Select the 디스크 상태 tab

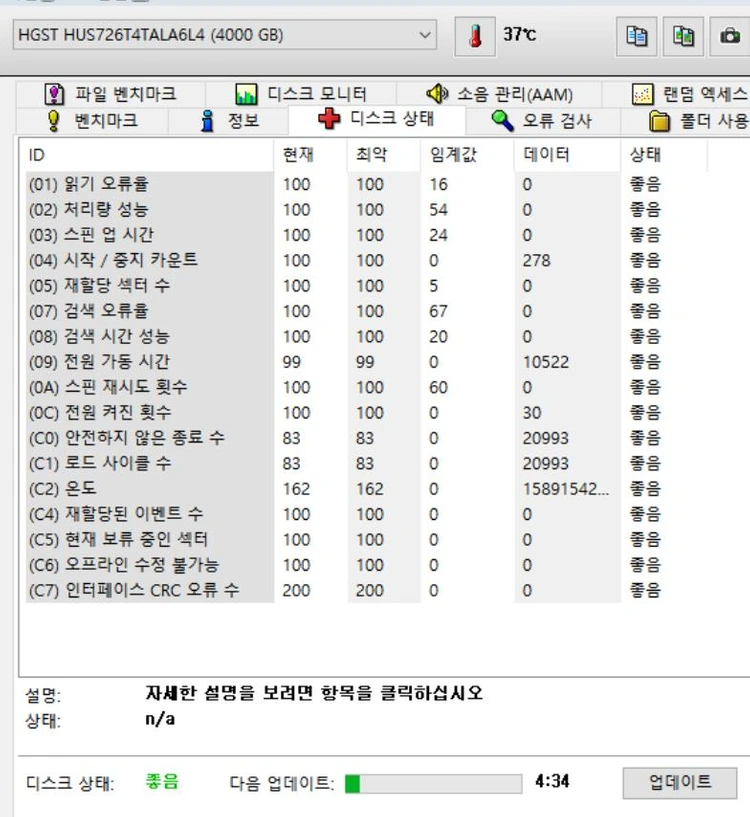tap(376, 119)
